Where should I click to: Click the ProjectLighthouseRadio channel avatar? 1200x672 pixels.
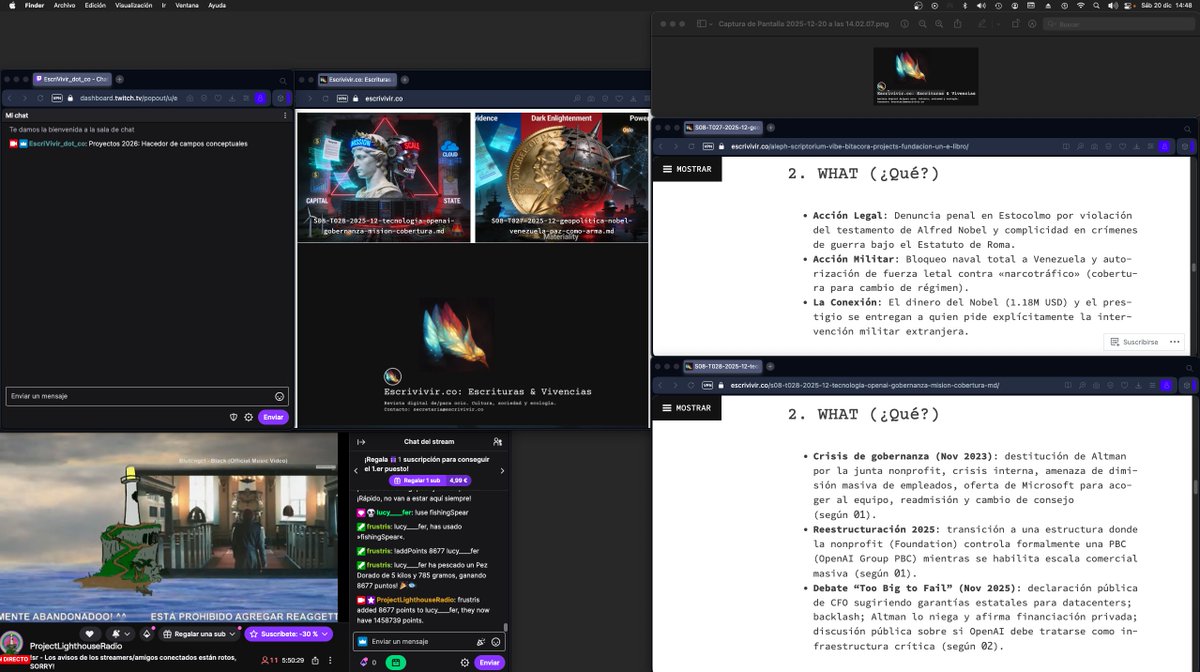[x=12, y=643]
